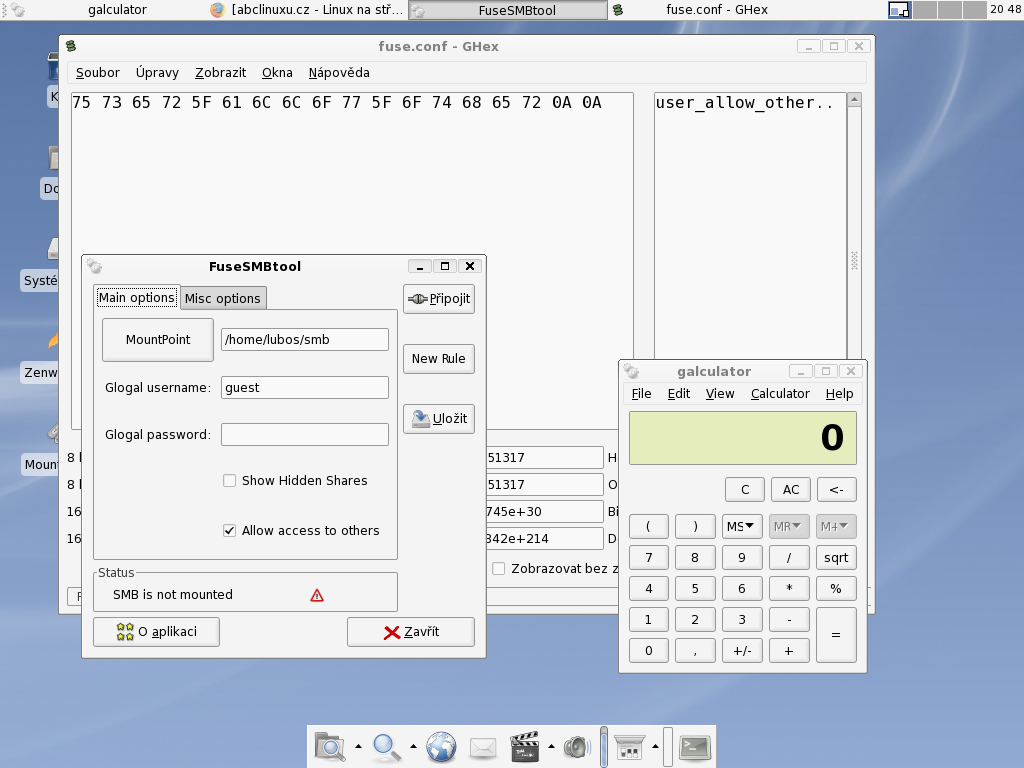Enable Show Hidden Shares checkbox
The width and height of the screenshot is (1024, 768).
(229, 481)
